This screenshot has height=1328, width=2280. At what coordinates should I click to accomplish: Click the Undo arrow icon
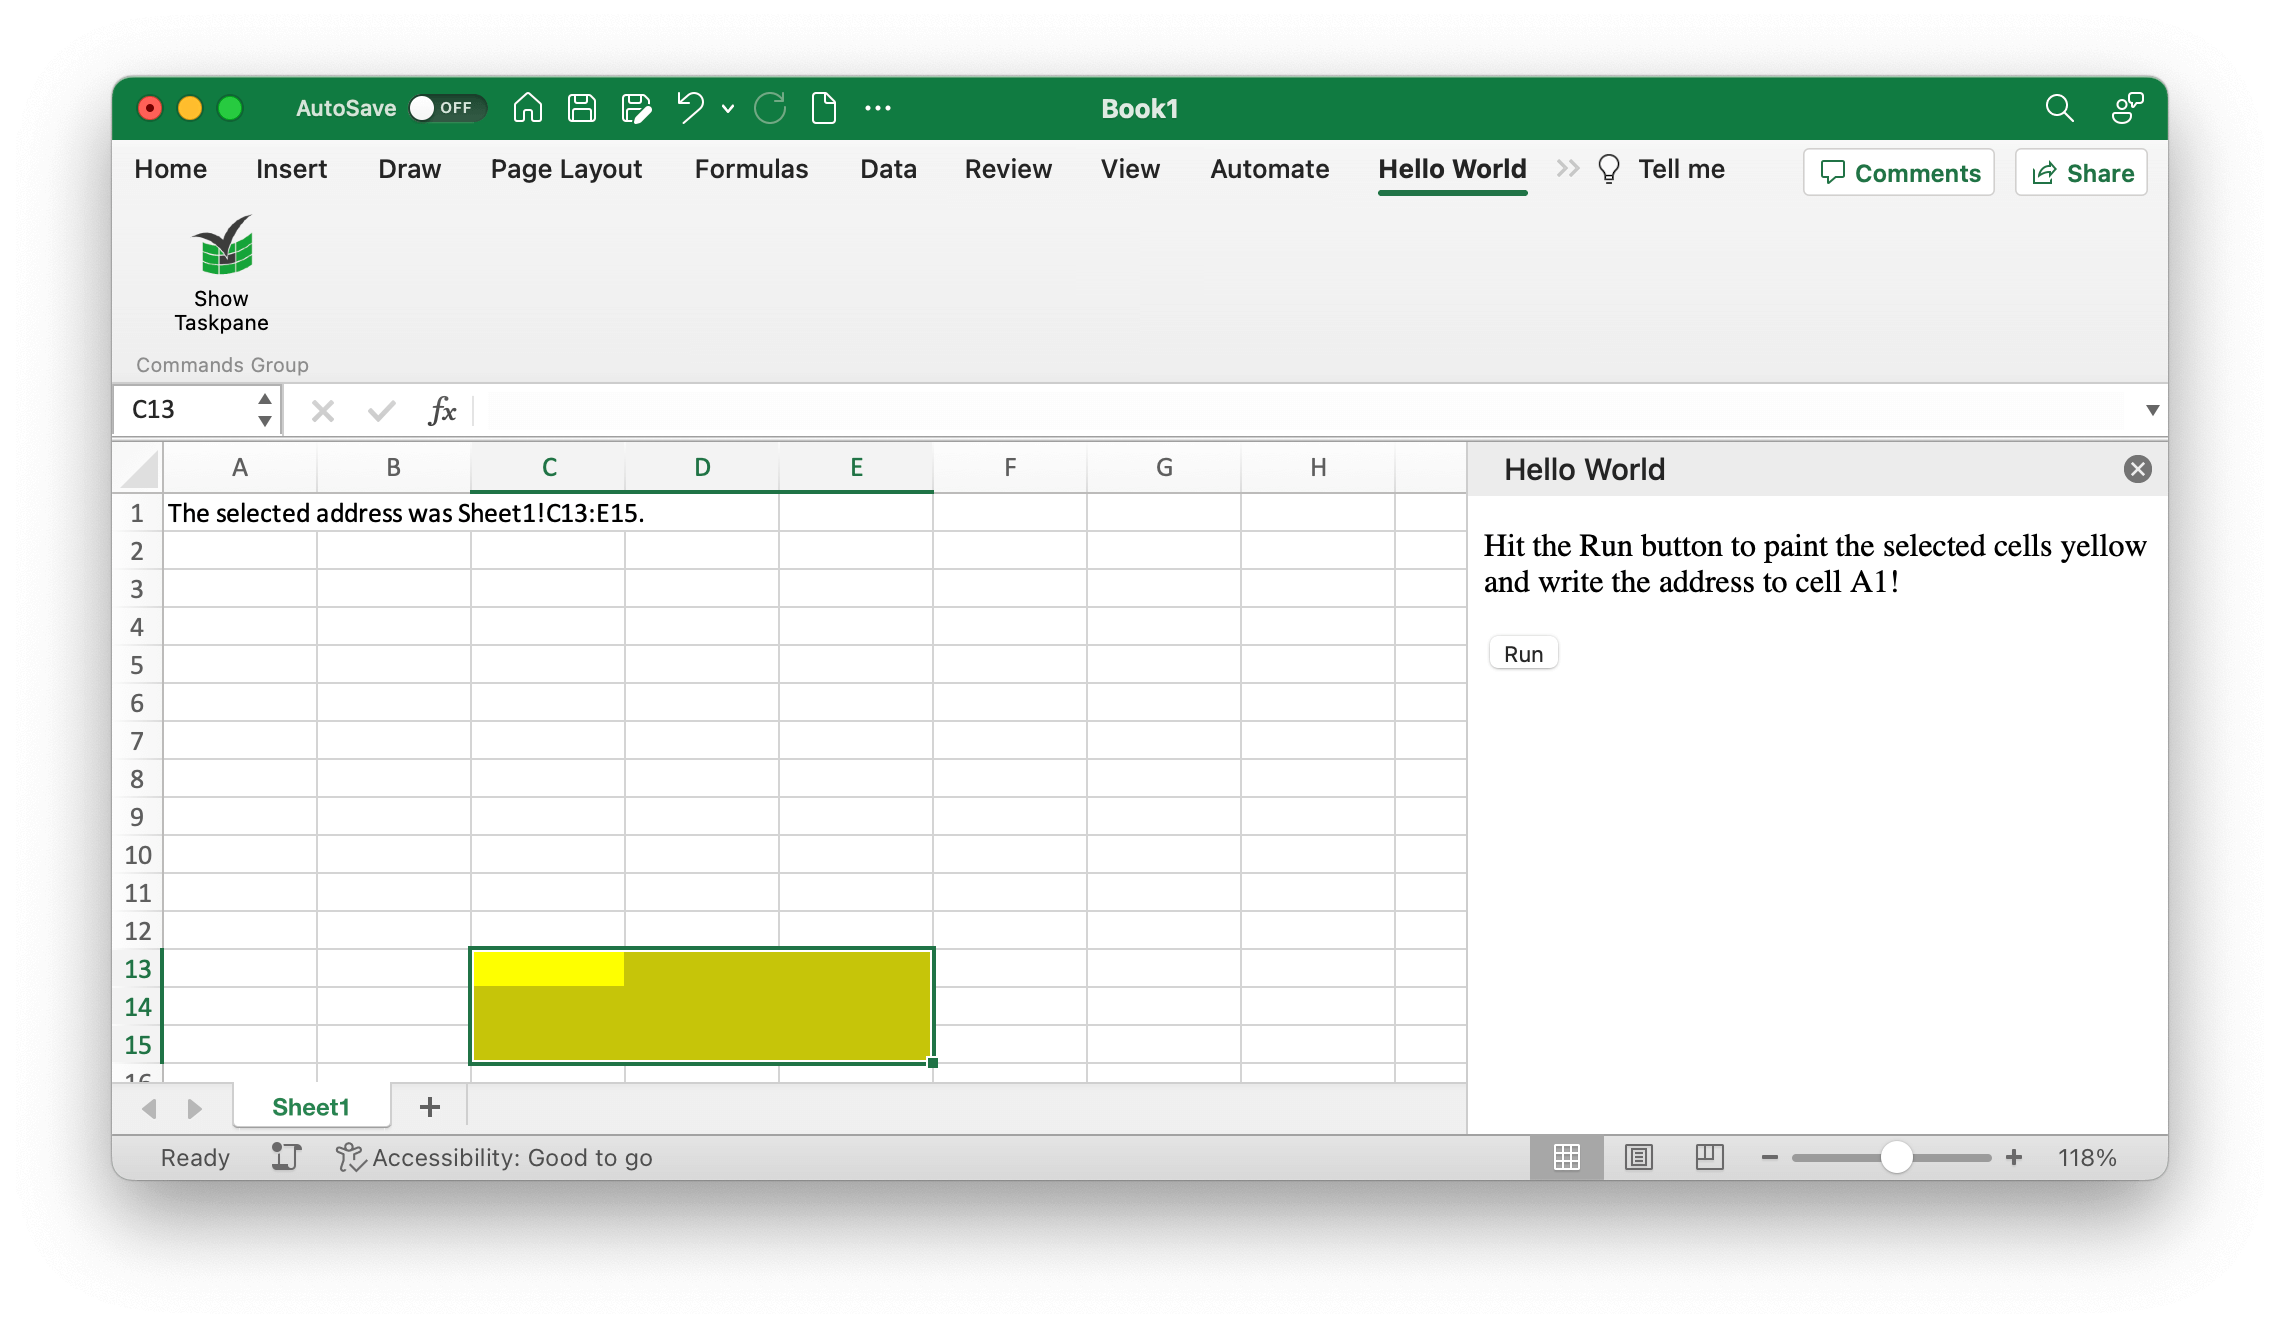[690, 108]
